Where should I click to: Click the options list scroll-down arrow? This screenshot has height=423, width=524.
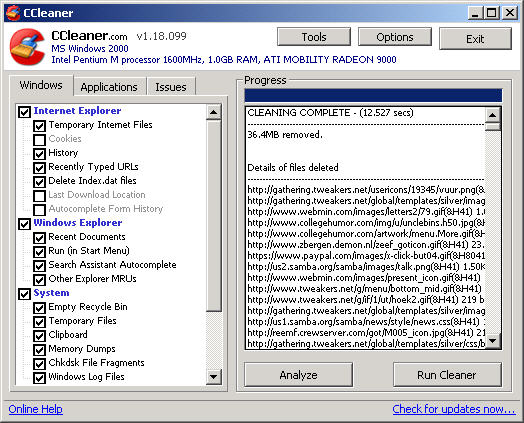(214, 377)
